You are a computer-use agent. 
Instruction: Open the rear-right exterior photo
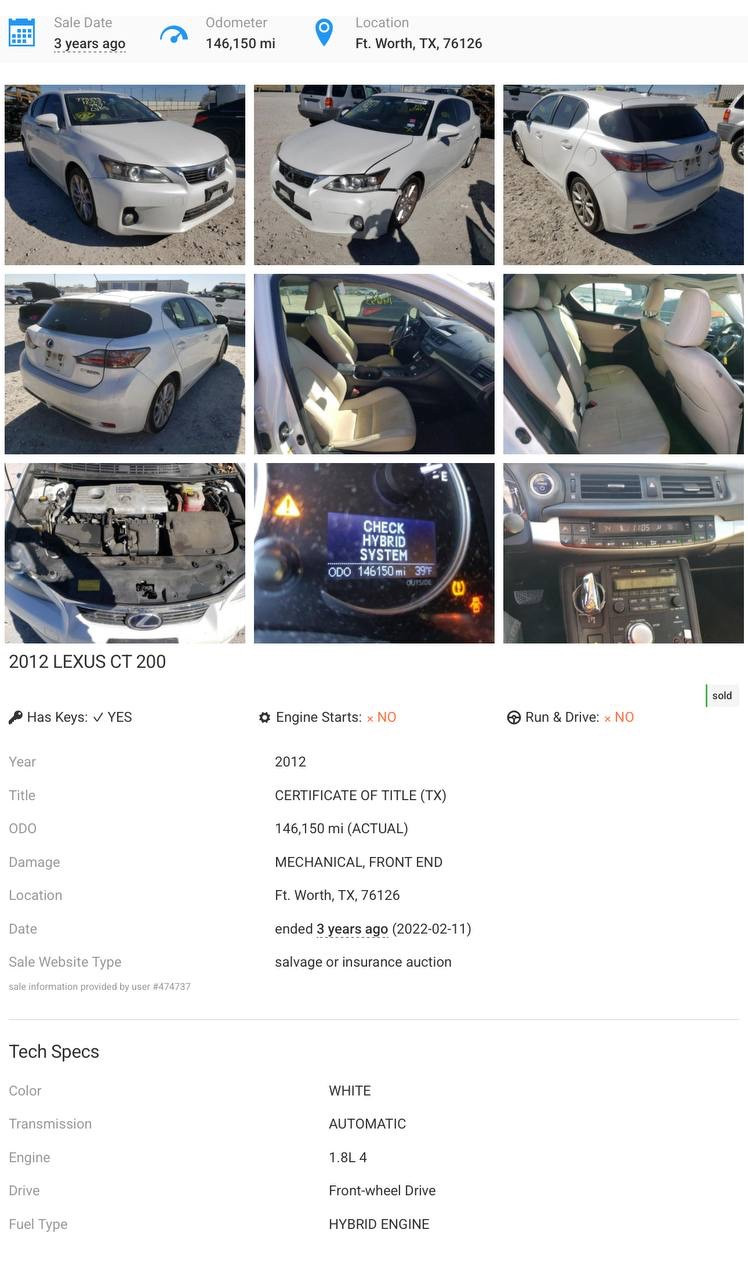click(623, 175)
